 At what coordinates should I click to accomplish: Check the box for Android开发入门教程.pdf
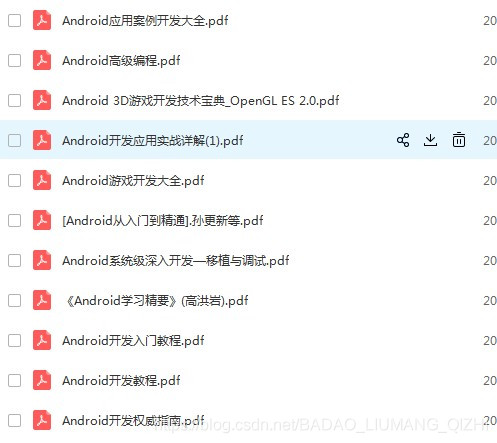click(x=14, y=340)
